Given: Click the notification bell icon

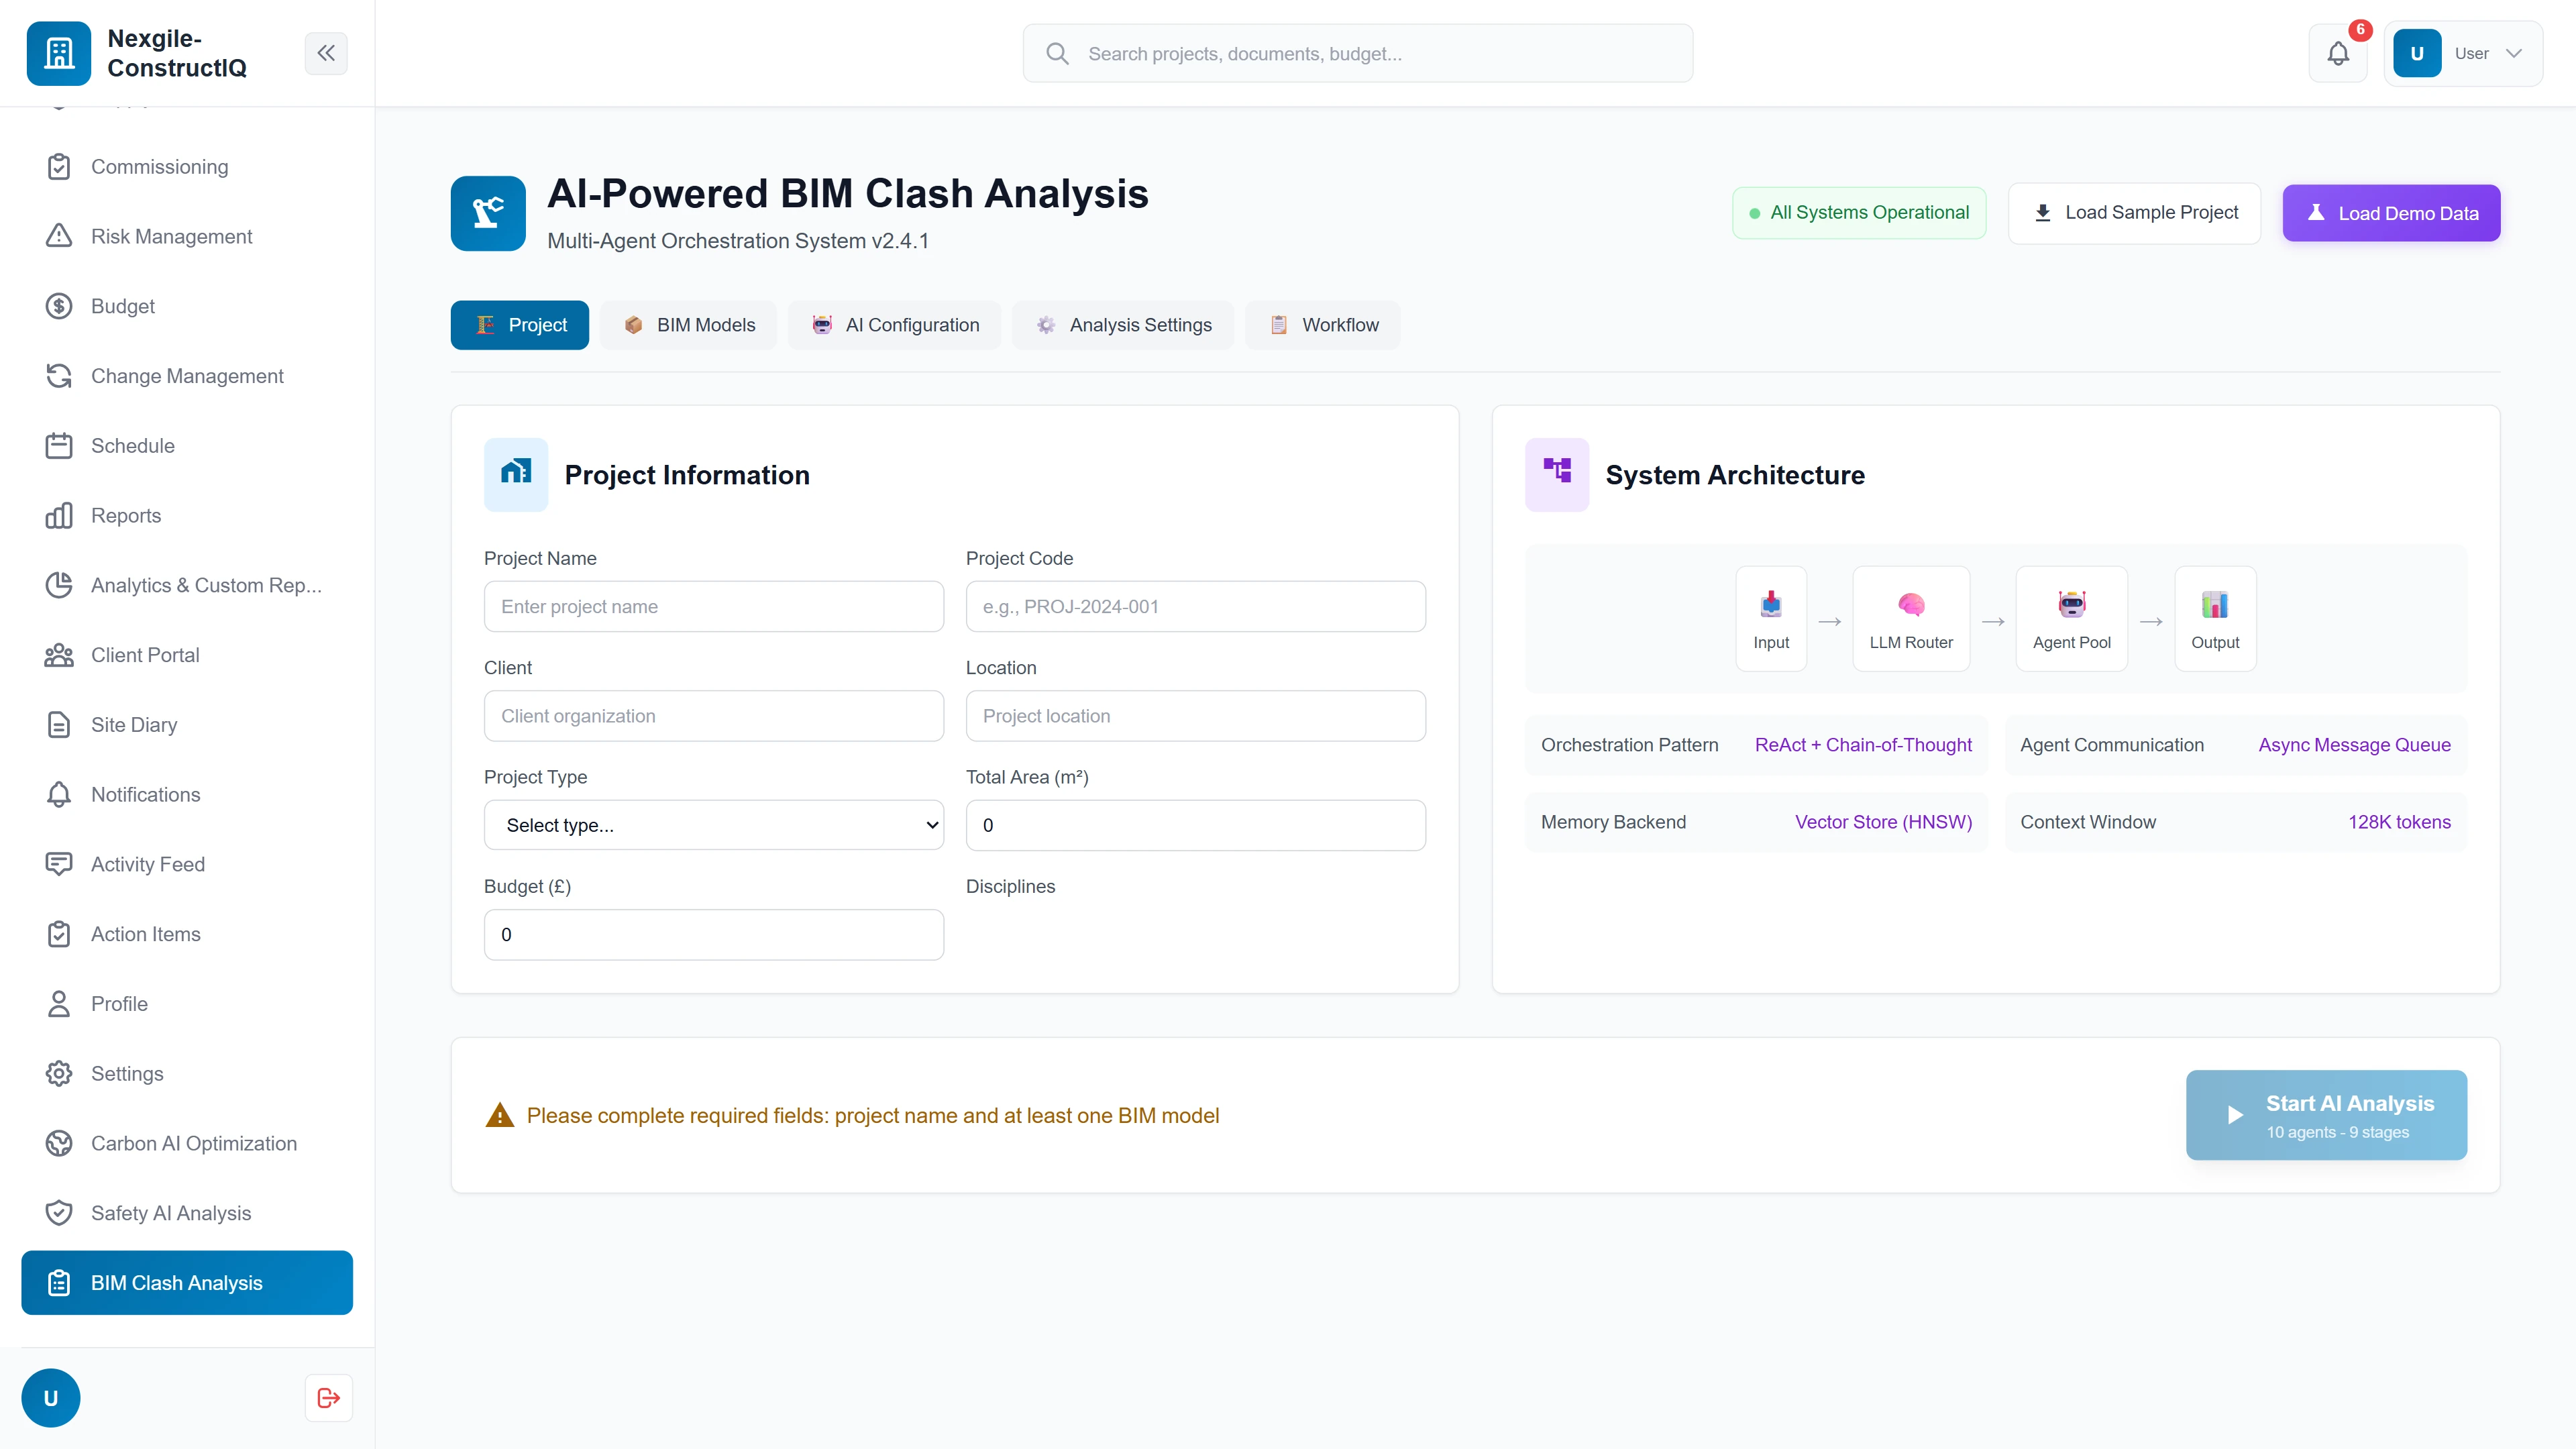Looking at the screenshot, I should (x=2338, y=53).
